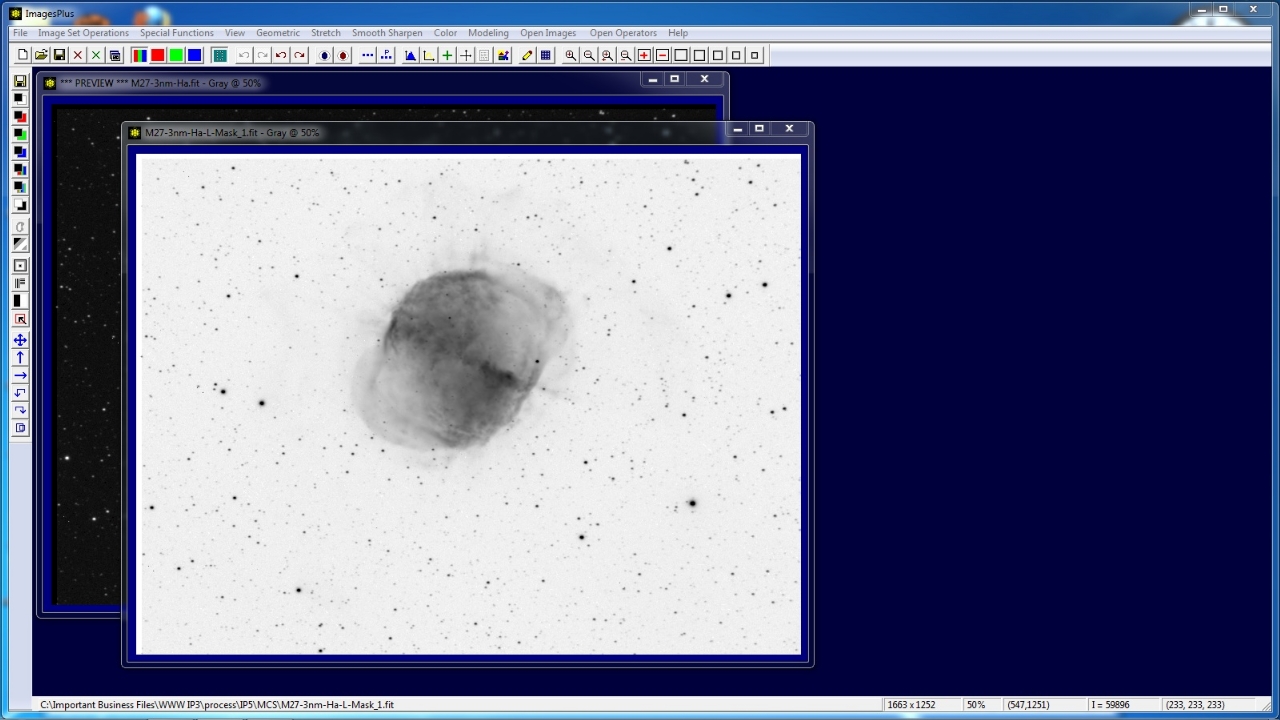1280x720 pixels.
Task: Open the Color menu
Action: pos(446,33)
